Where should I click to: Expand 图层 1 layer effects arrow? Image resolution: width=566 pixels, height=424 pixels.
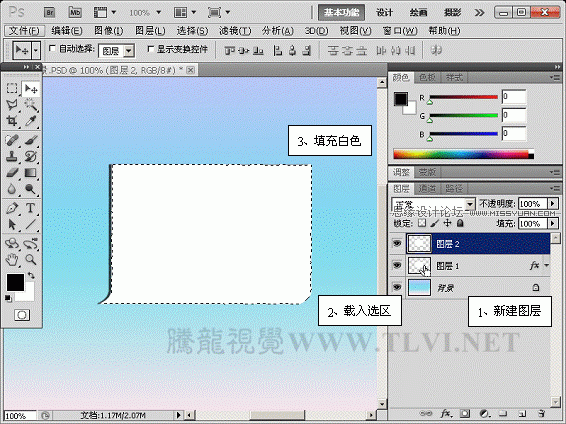tap(546, 265)
